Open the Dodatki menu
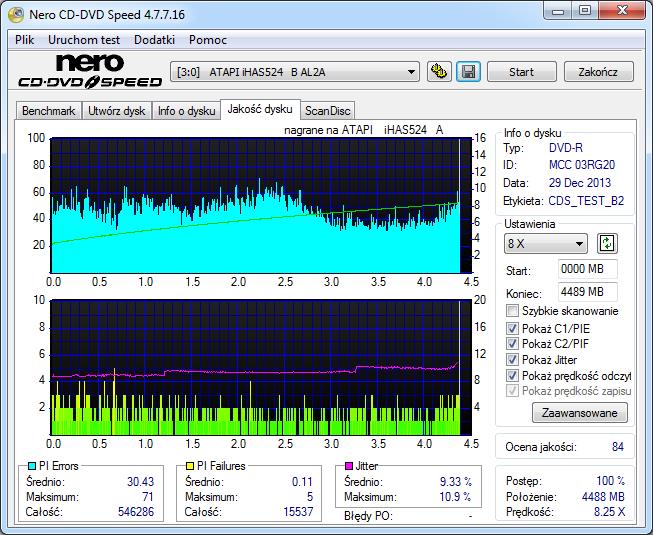Screen dimensions: 653x535 coord(154,40)
